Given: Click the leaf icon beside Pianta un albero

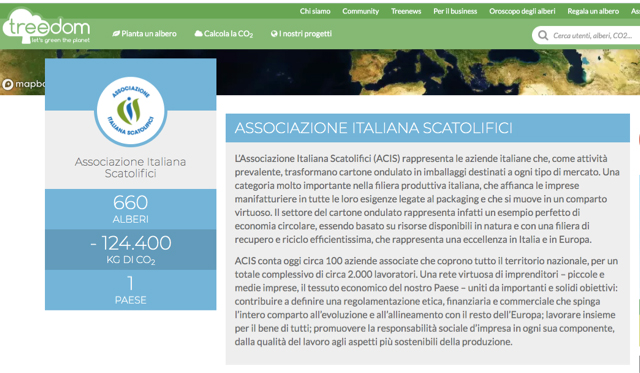Looking at the screenshot, I should [x=116, y=33].
